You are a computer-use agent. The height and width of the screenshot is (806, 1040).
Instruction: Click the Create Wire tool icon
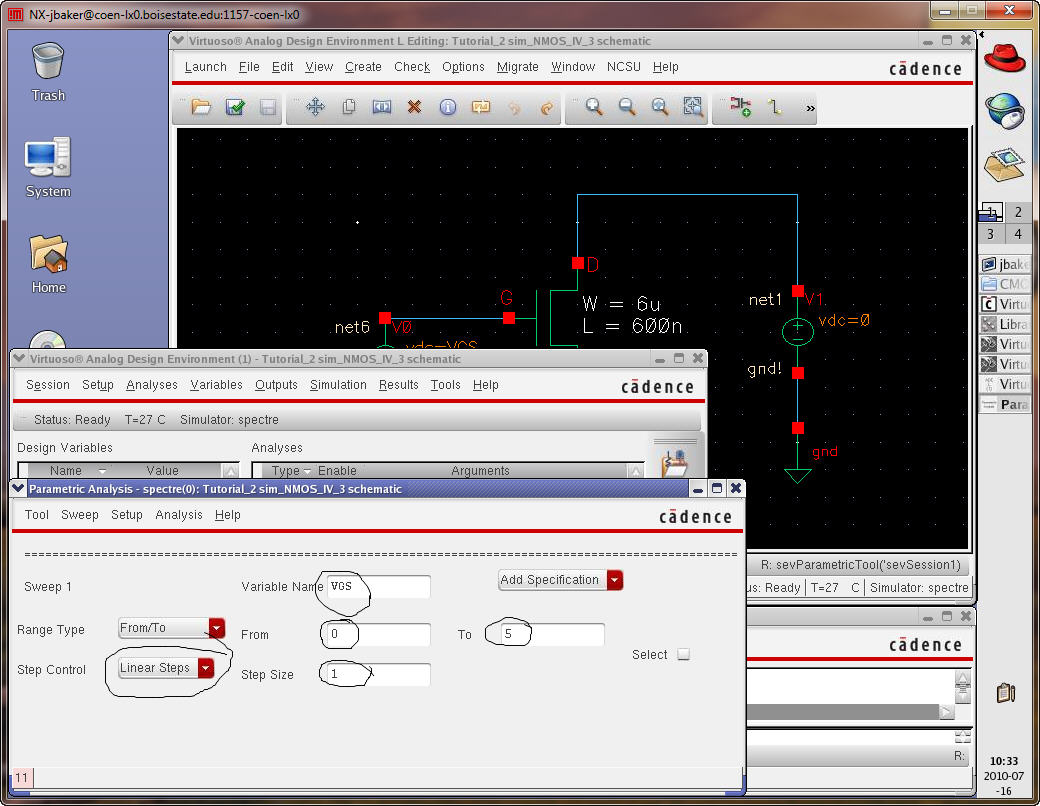[x=773, y=107]
